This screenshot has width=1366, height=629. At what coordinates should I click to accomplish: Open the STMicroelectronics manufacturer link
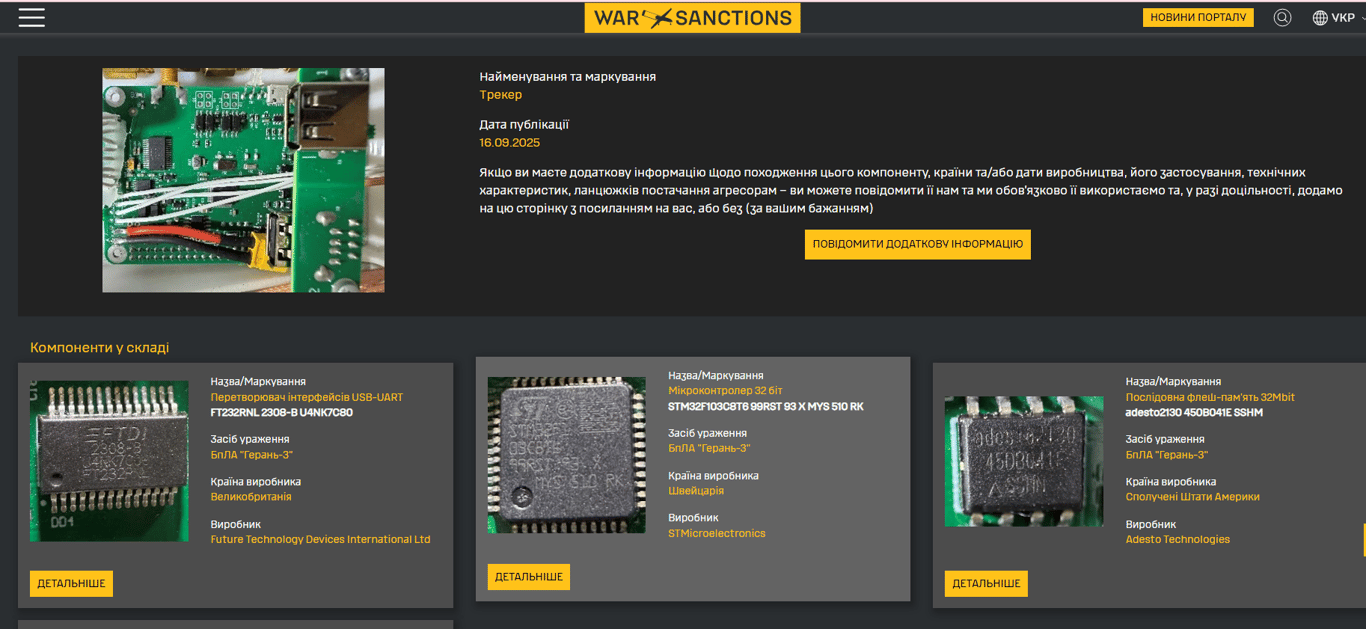pos(716,534)
